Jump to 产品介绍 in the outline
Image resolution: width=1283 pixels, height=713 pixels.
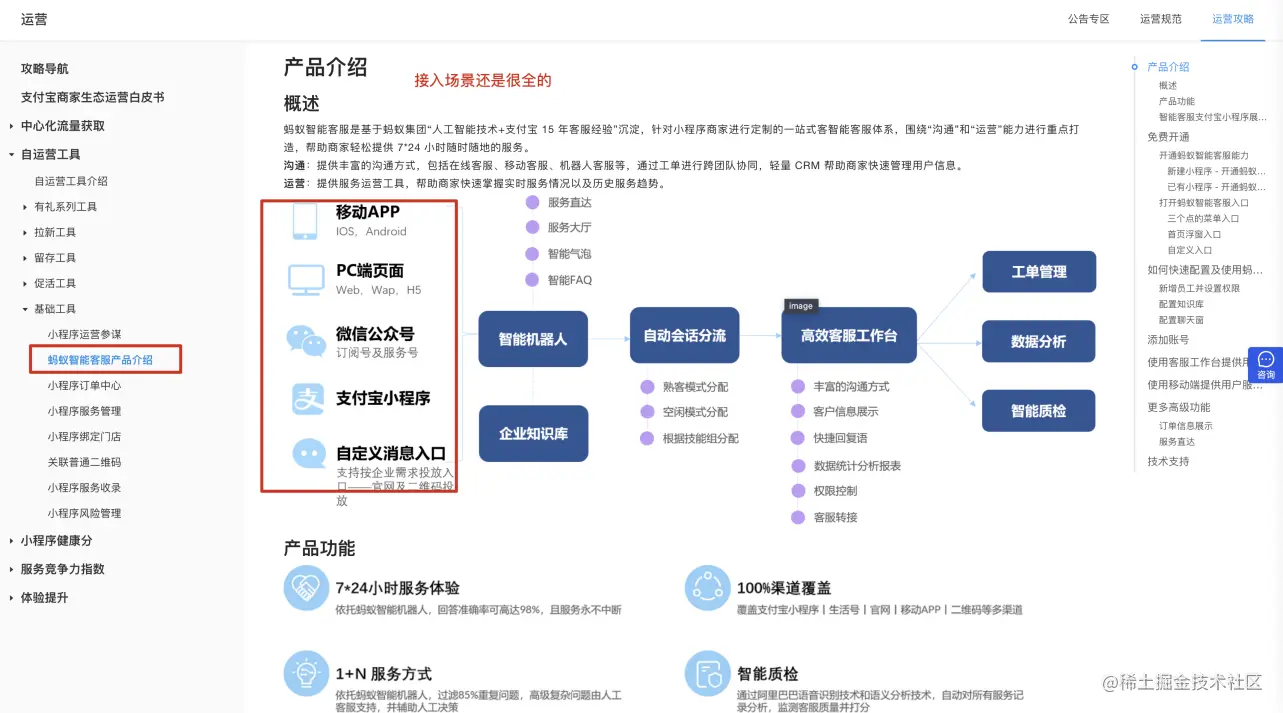point(1168,67)
